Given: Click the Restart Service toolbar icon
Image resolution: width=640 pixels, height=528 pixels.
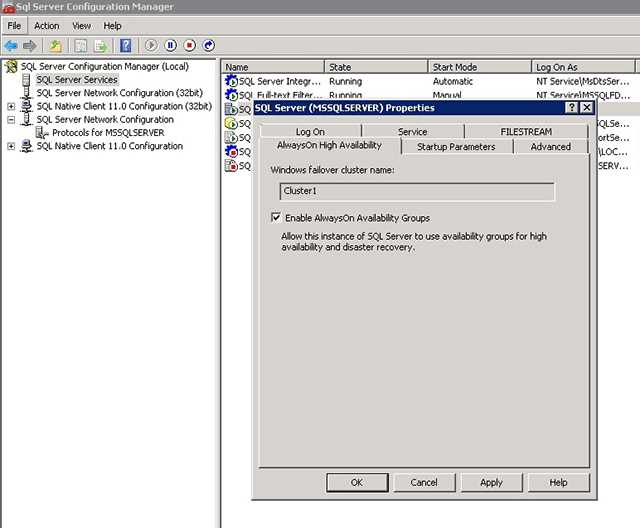Looking at the screenshot, I should coord(209,45).
